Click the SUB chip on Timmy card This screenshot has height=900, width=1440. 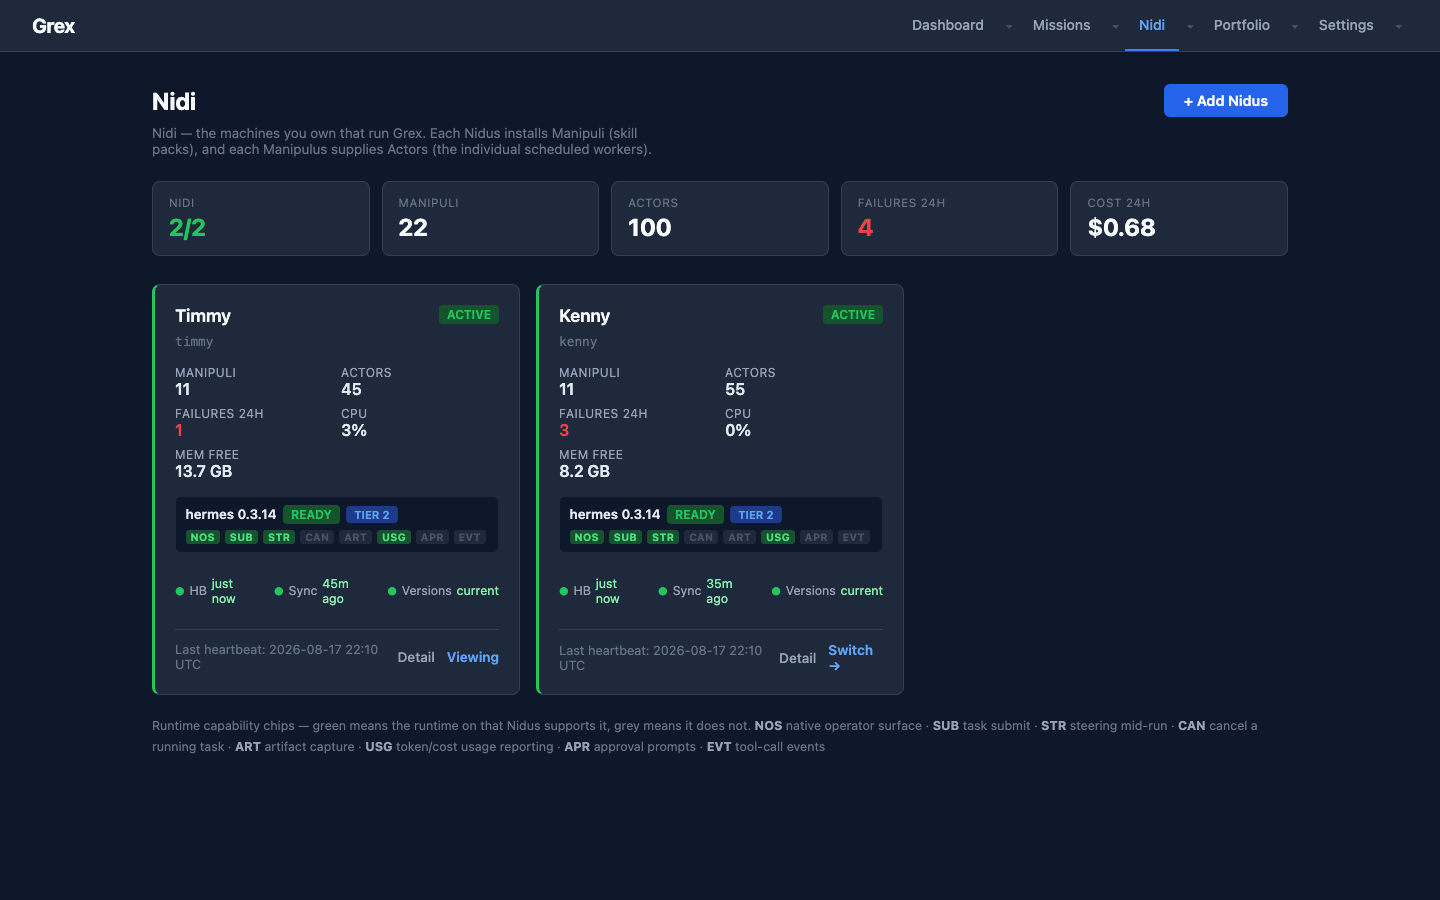pyautogui.click(x=241, y=537)
